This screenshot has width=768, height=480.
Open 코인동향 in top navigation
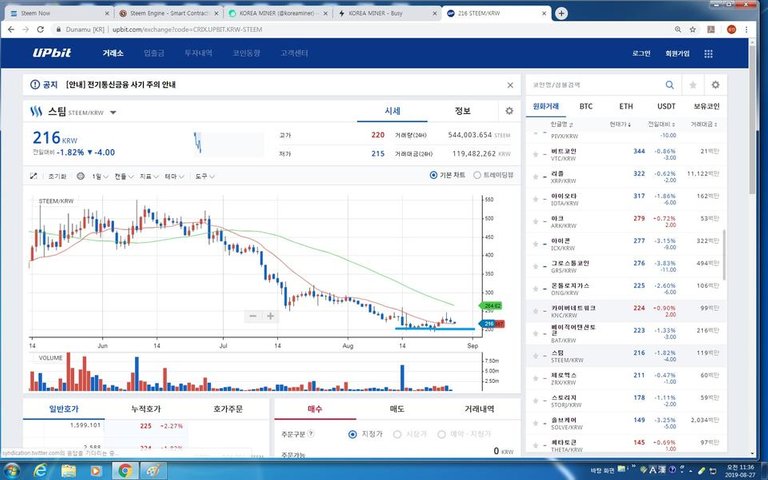[x=246, y=53]
